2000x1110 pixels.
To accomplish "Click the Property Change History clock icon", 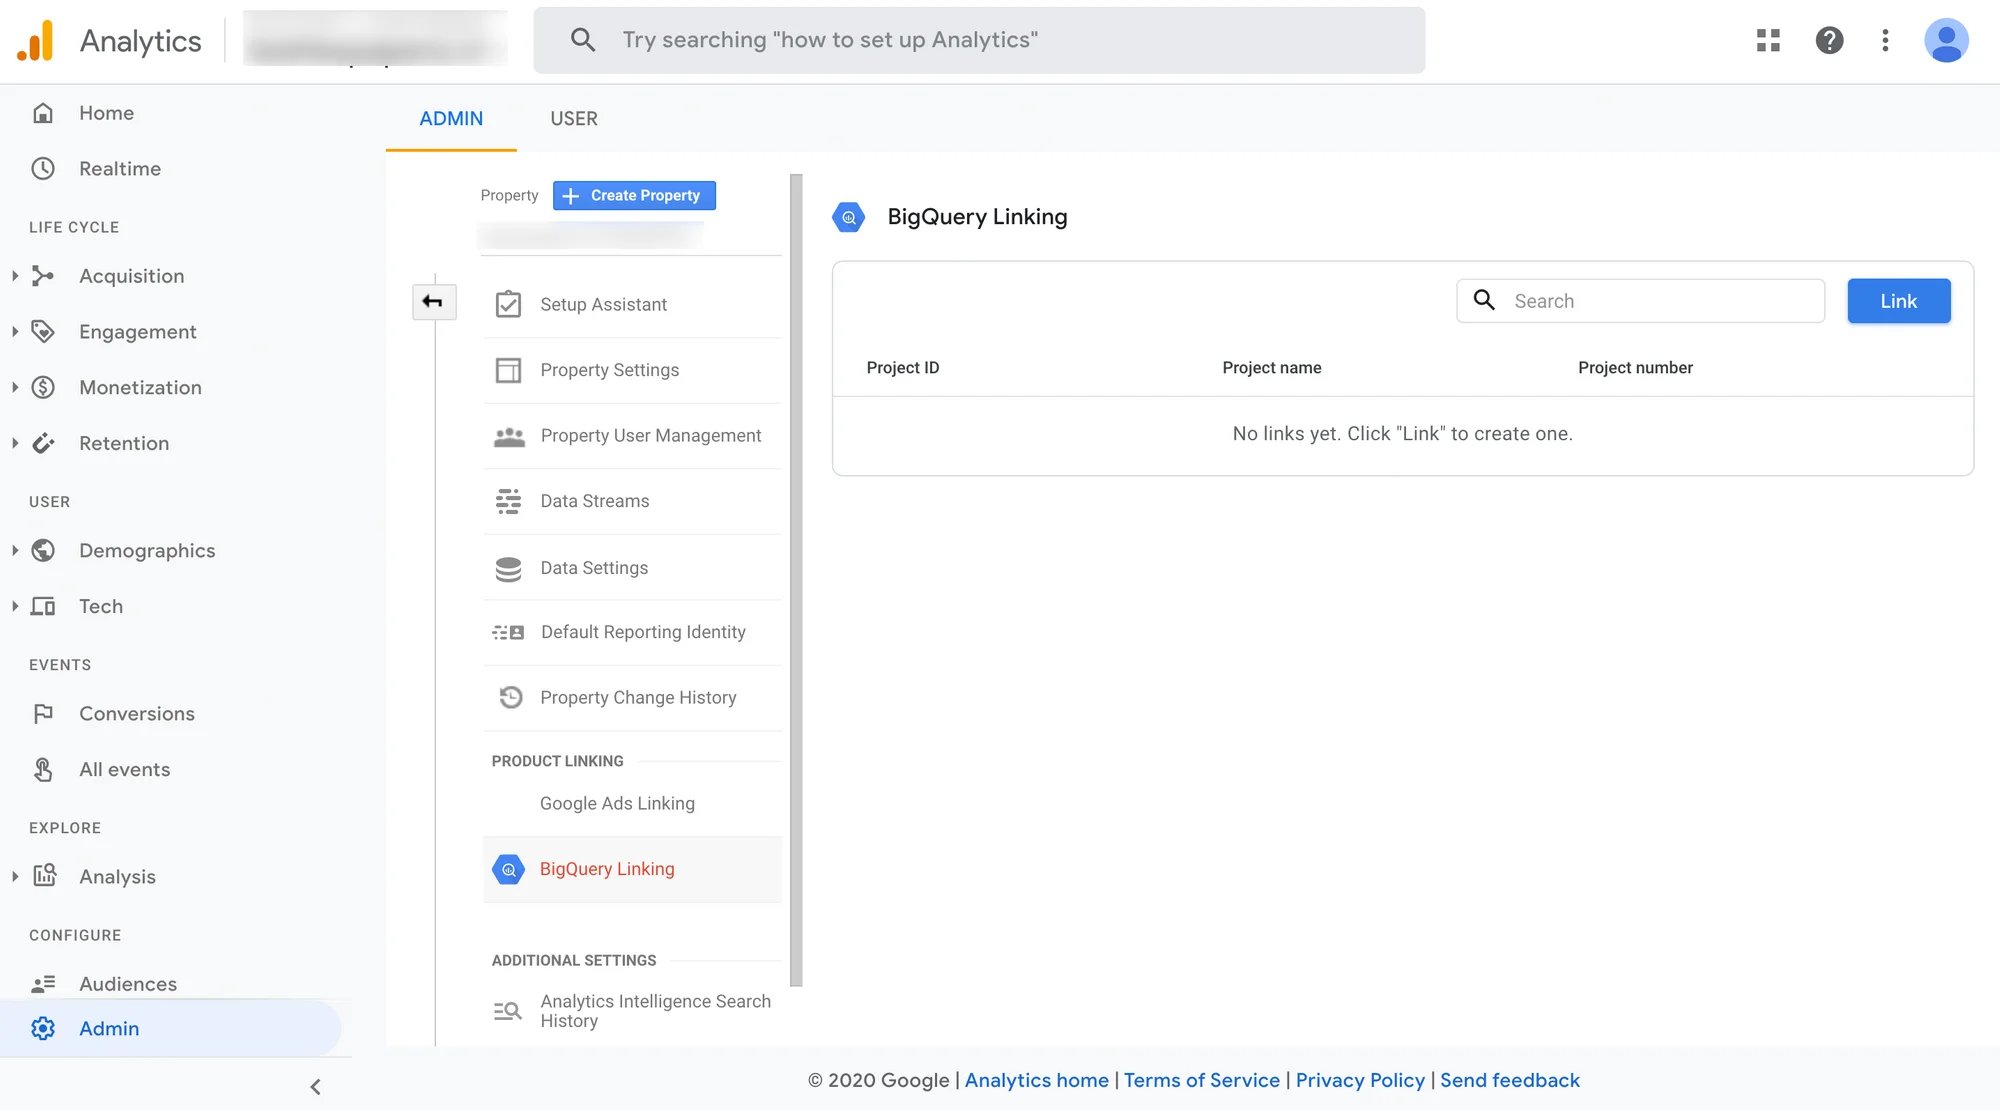I will (x=509, y=697).
